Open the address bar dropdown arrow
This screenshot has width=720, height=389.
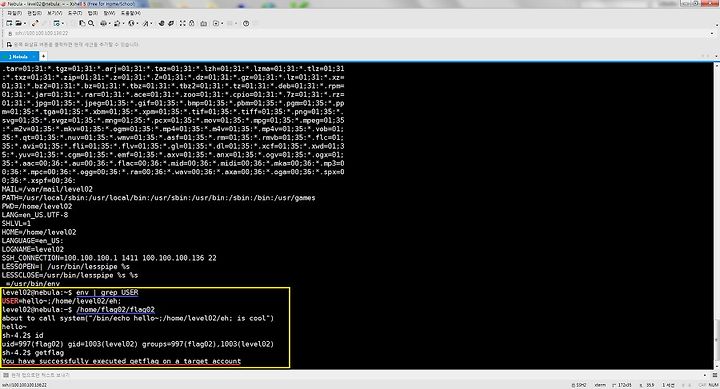click(x=712, y=34)
